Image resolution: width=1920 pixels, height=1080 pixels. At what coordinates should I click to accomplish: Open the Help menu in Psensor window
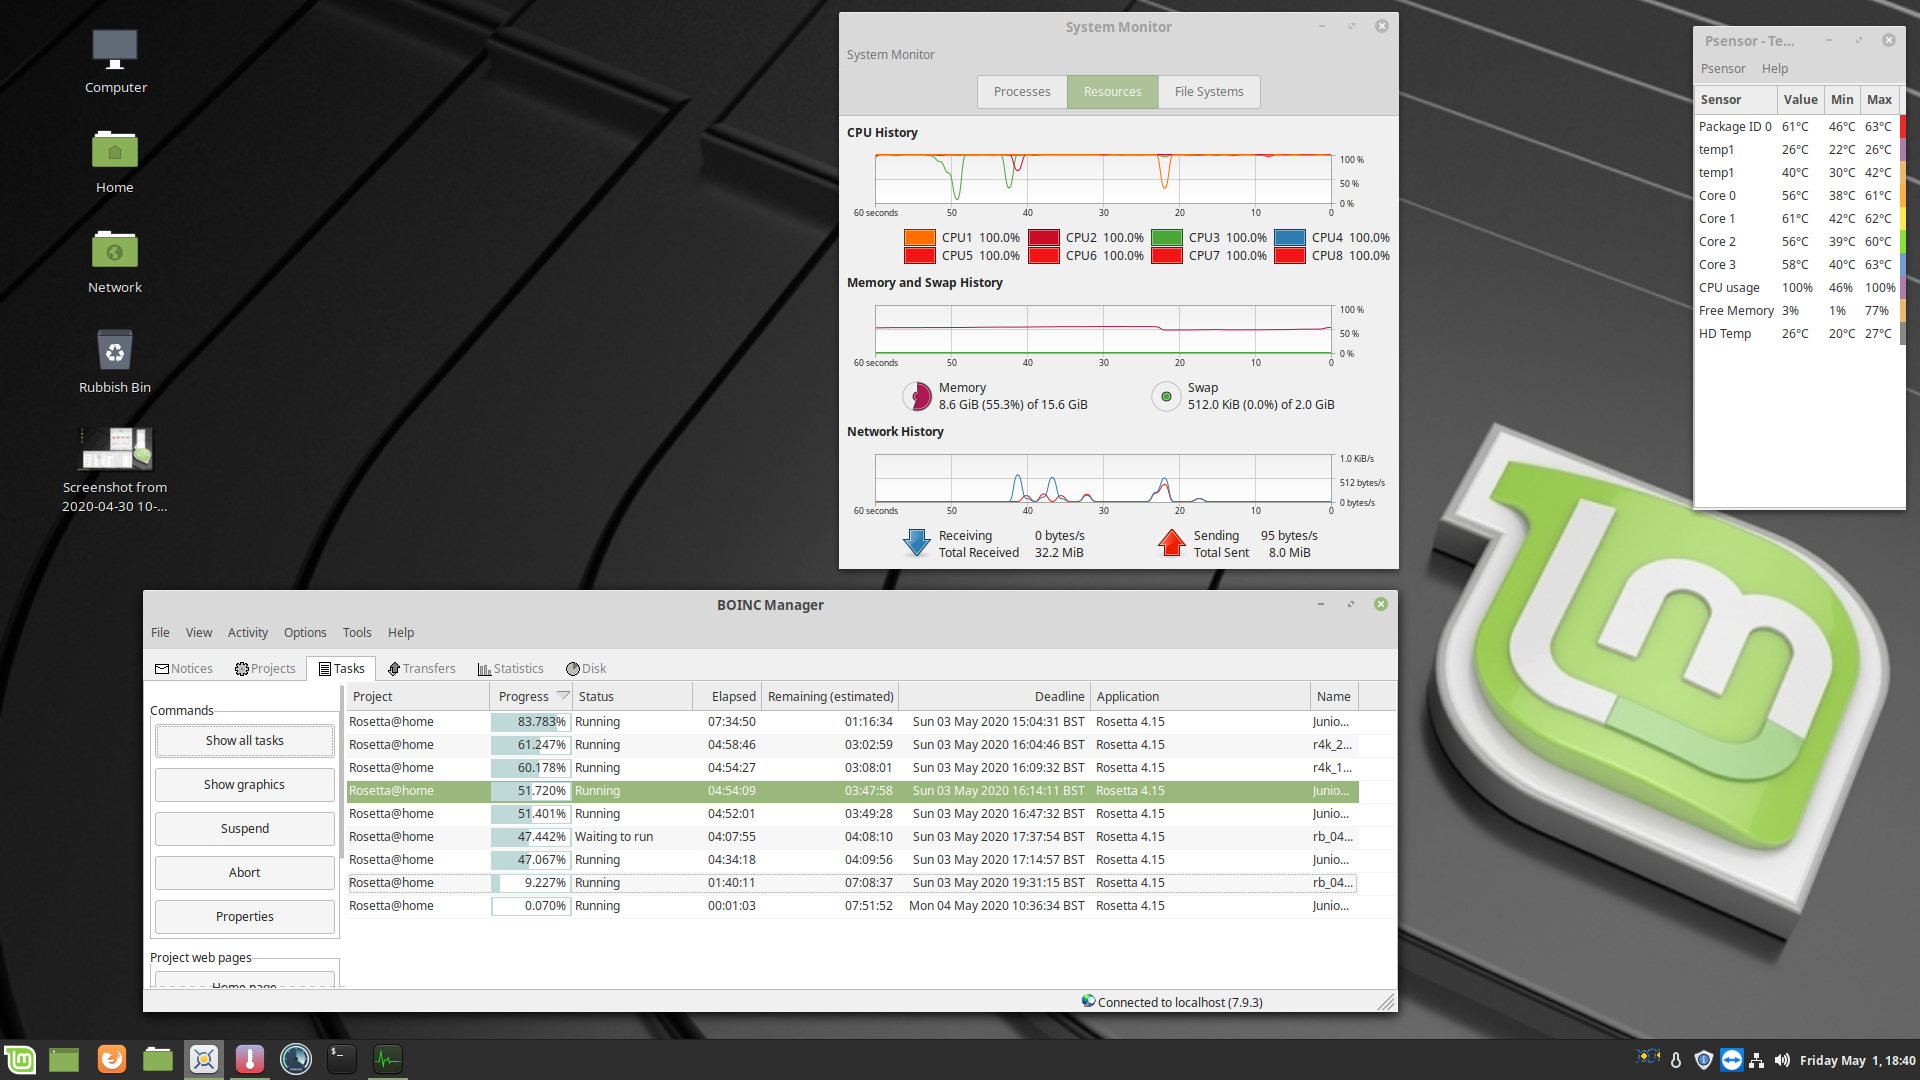1775,68
